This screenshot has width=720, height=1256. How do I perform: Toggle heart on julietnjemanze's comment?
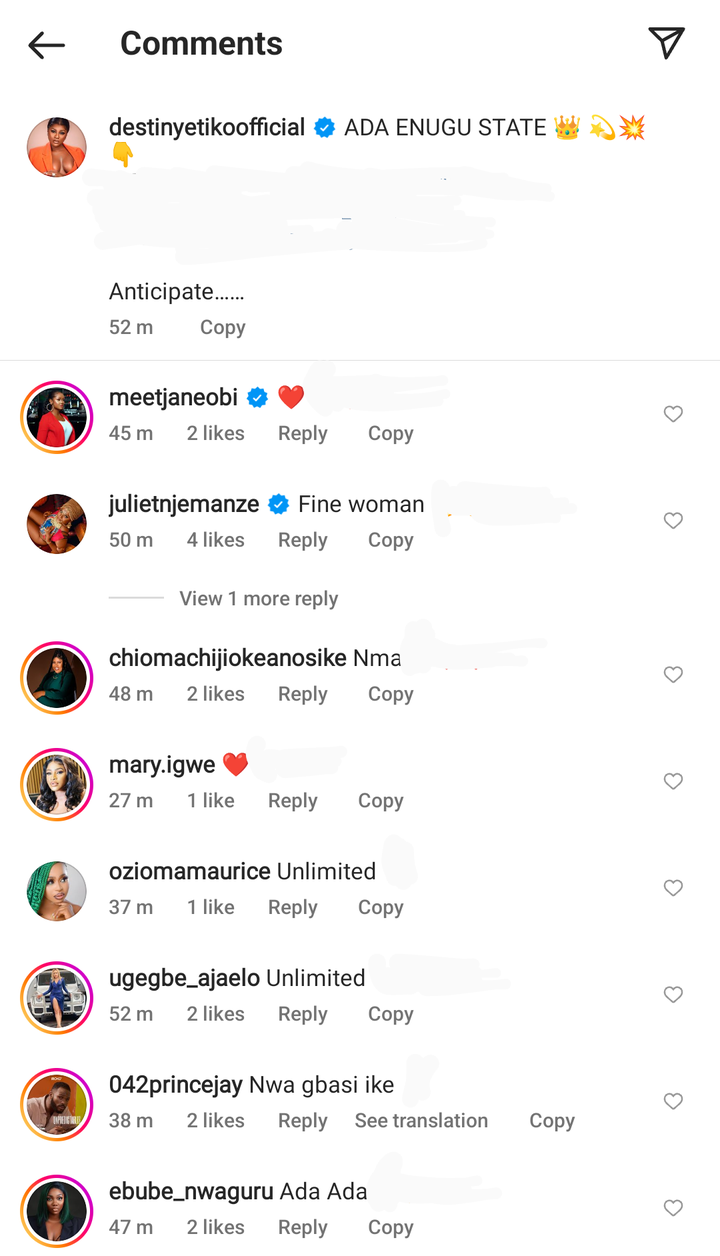(673, 521)
